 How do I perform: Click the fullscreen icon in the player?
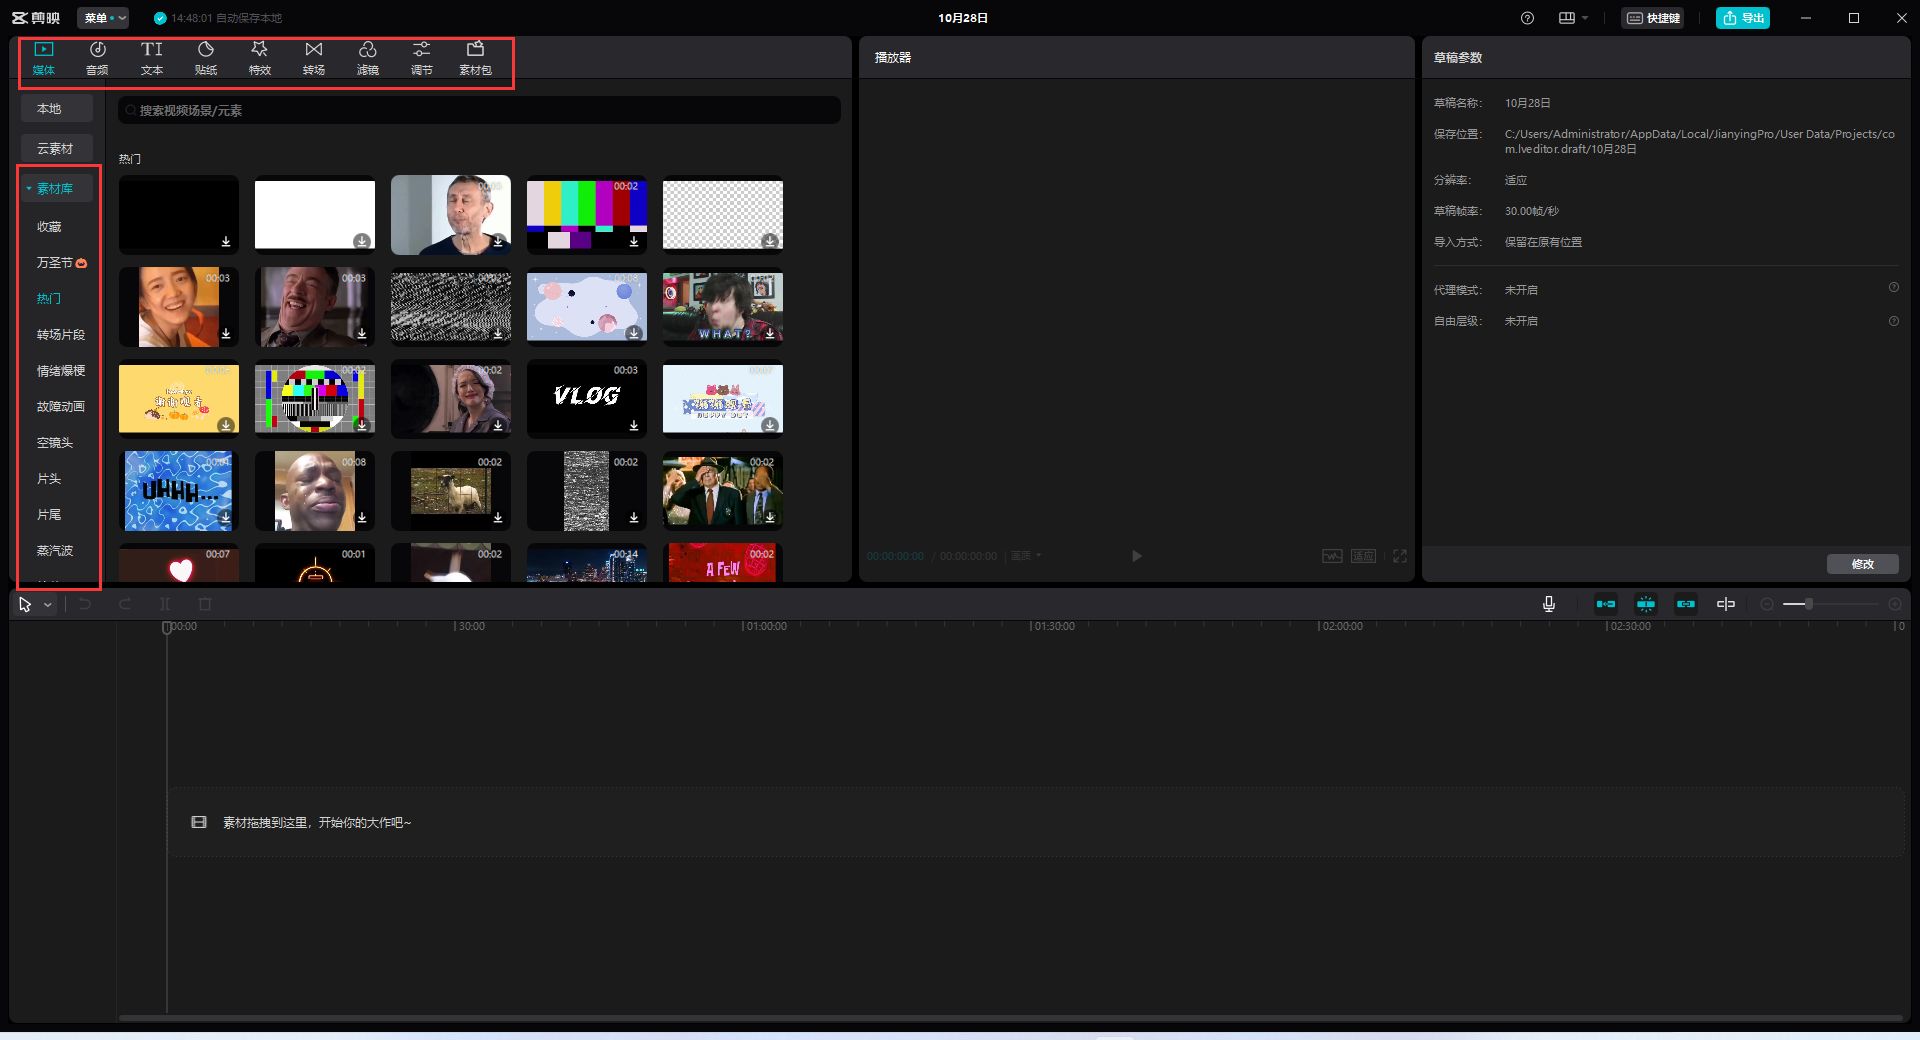pos(1400,556)
